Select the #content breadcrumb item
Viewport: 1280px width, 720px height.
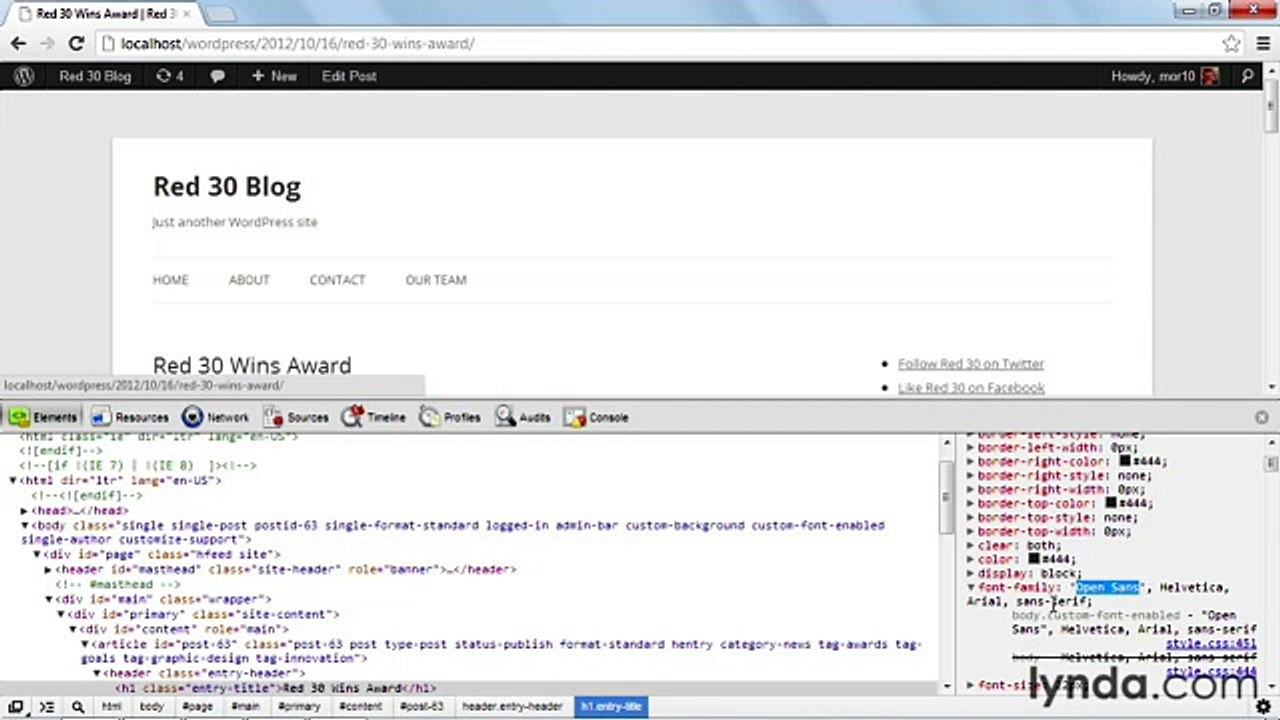point(360,707)
